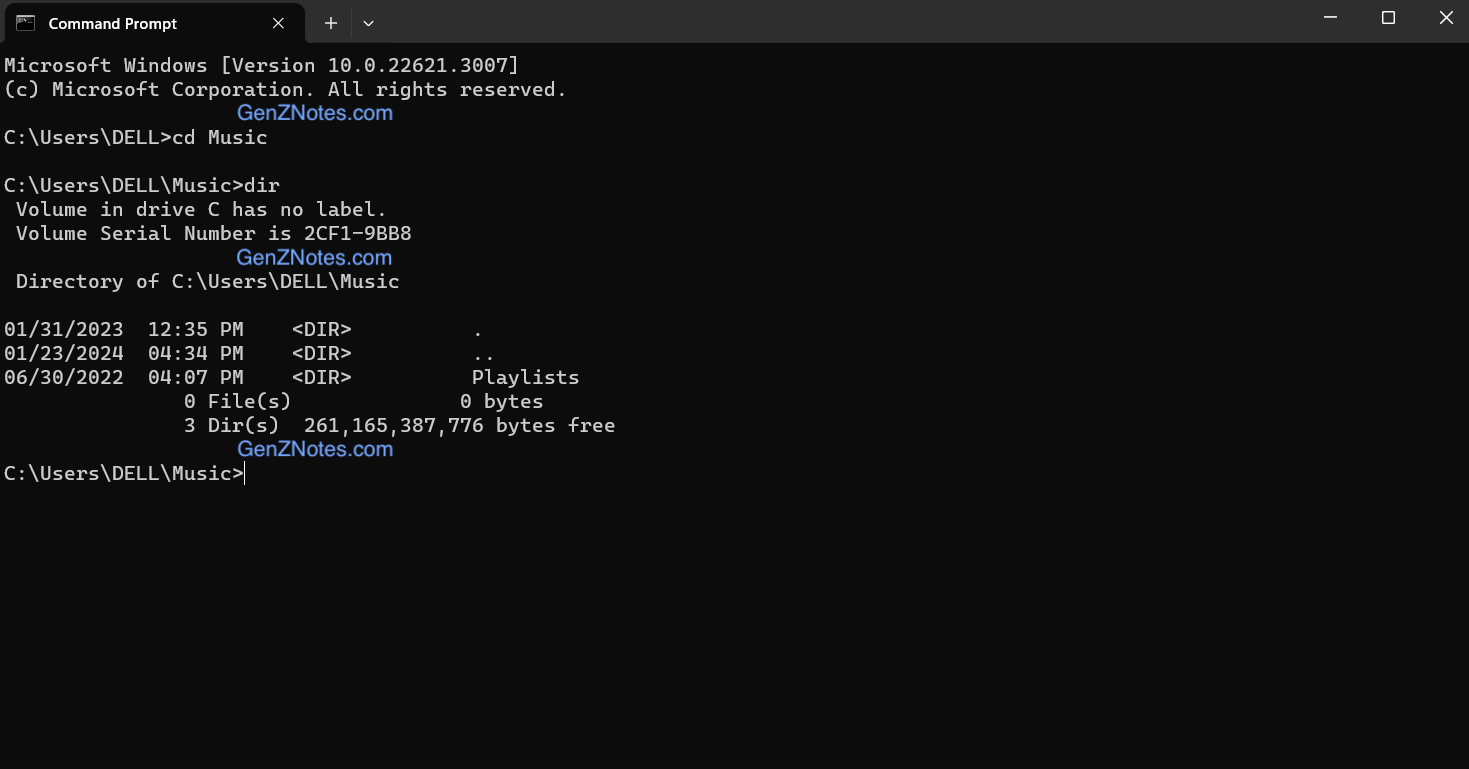Click the 261,165,387,776 bytes free text
1469x769 pixels.
459,425
